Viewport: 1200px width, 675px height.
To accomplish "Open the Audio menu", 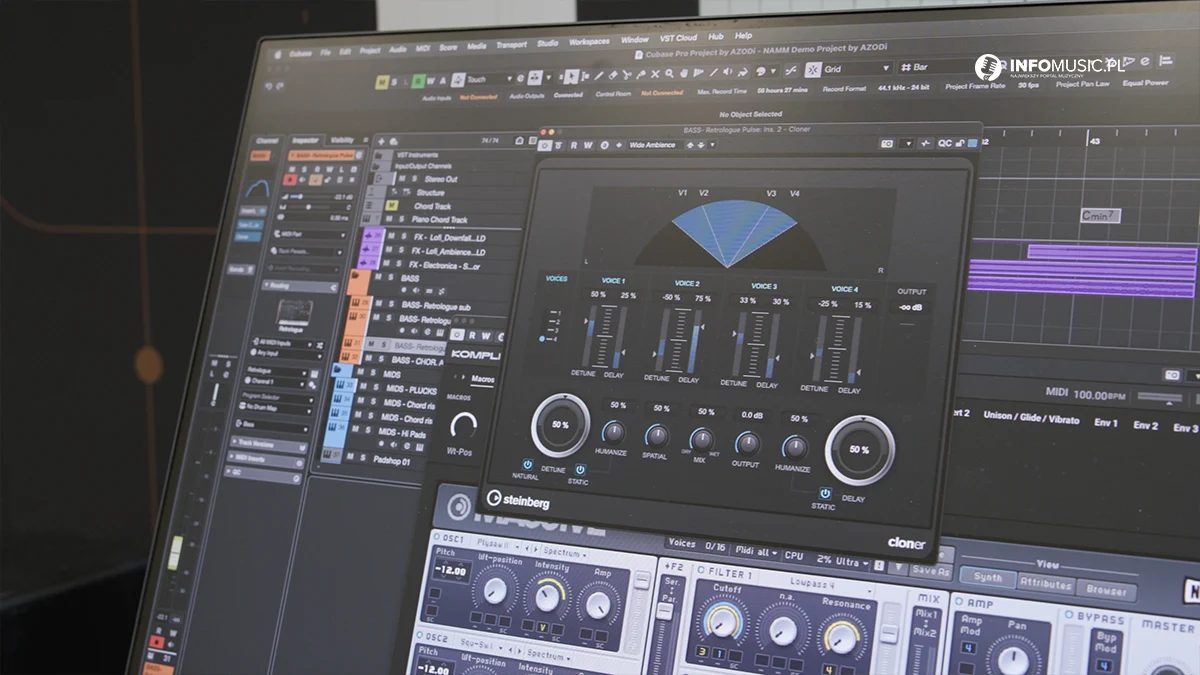I will [x=398, y=49].
